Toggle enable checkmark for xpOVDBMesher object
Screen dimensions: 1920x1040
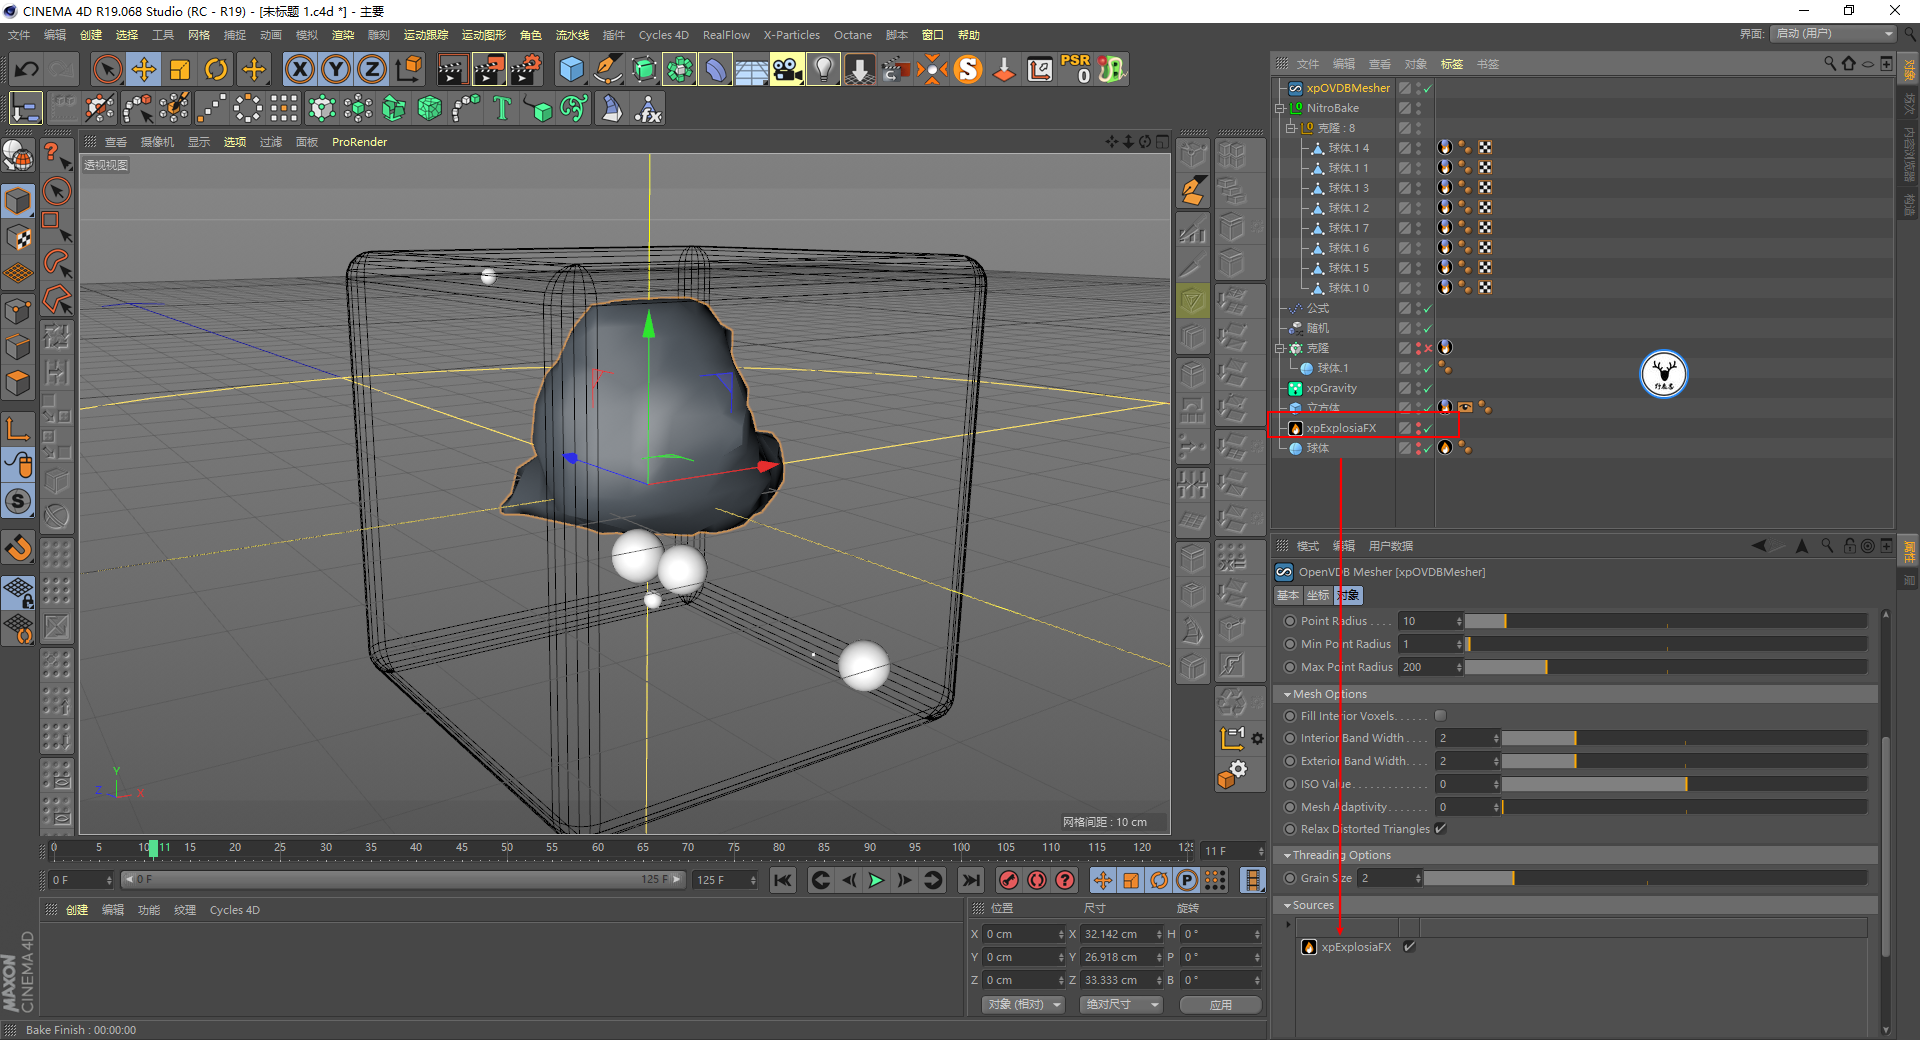click(x=1428, y=88)
